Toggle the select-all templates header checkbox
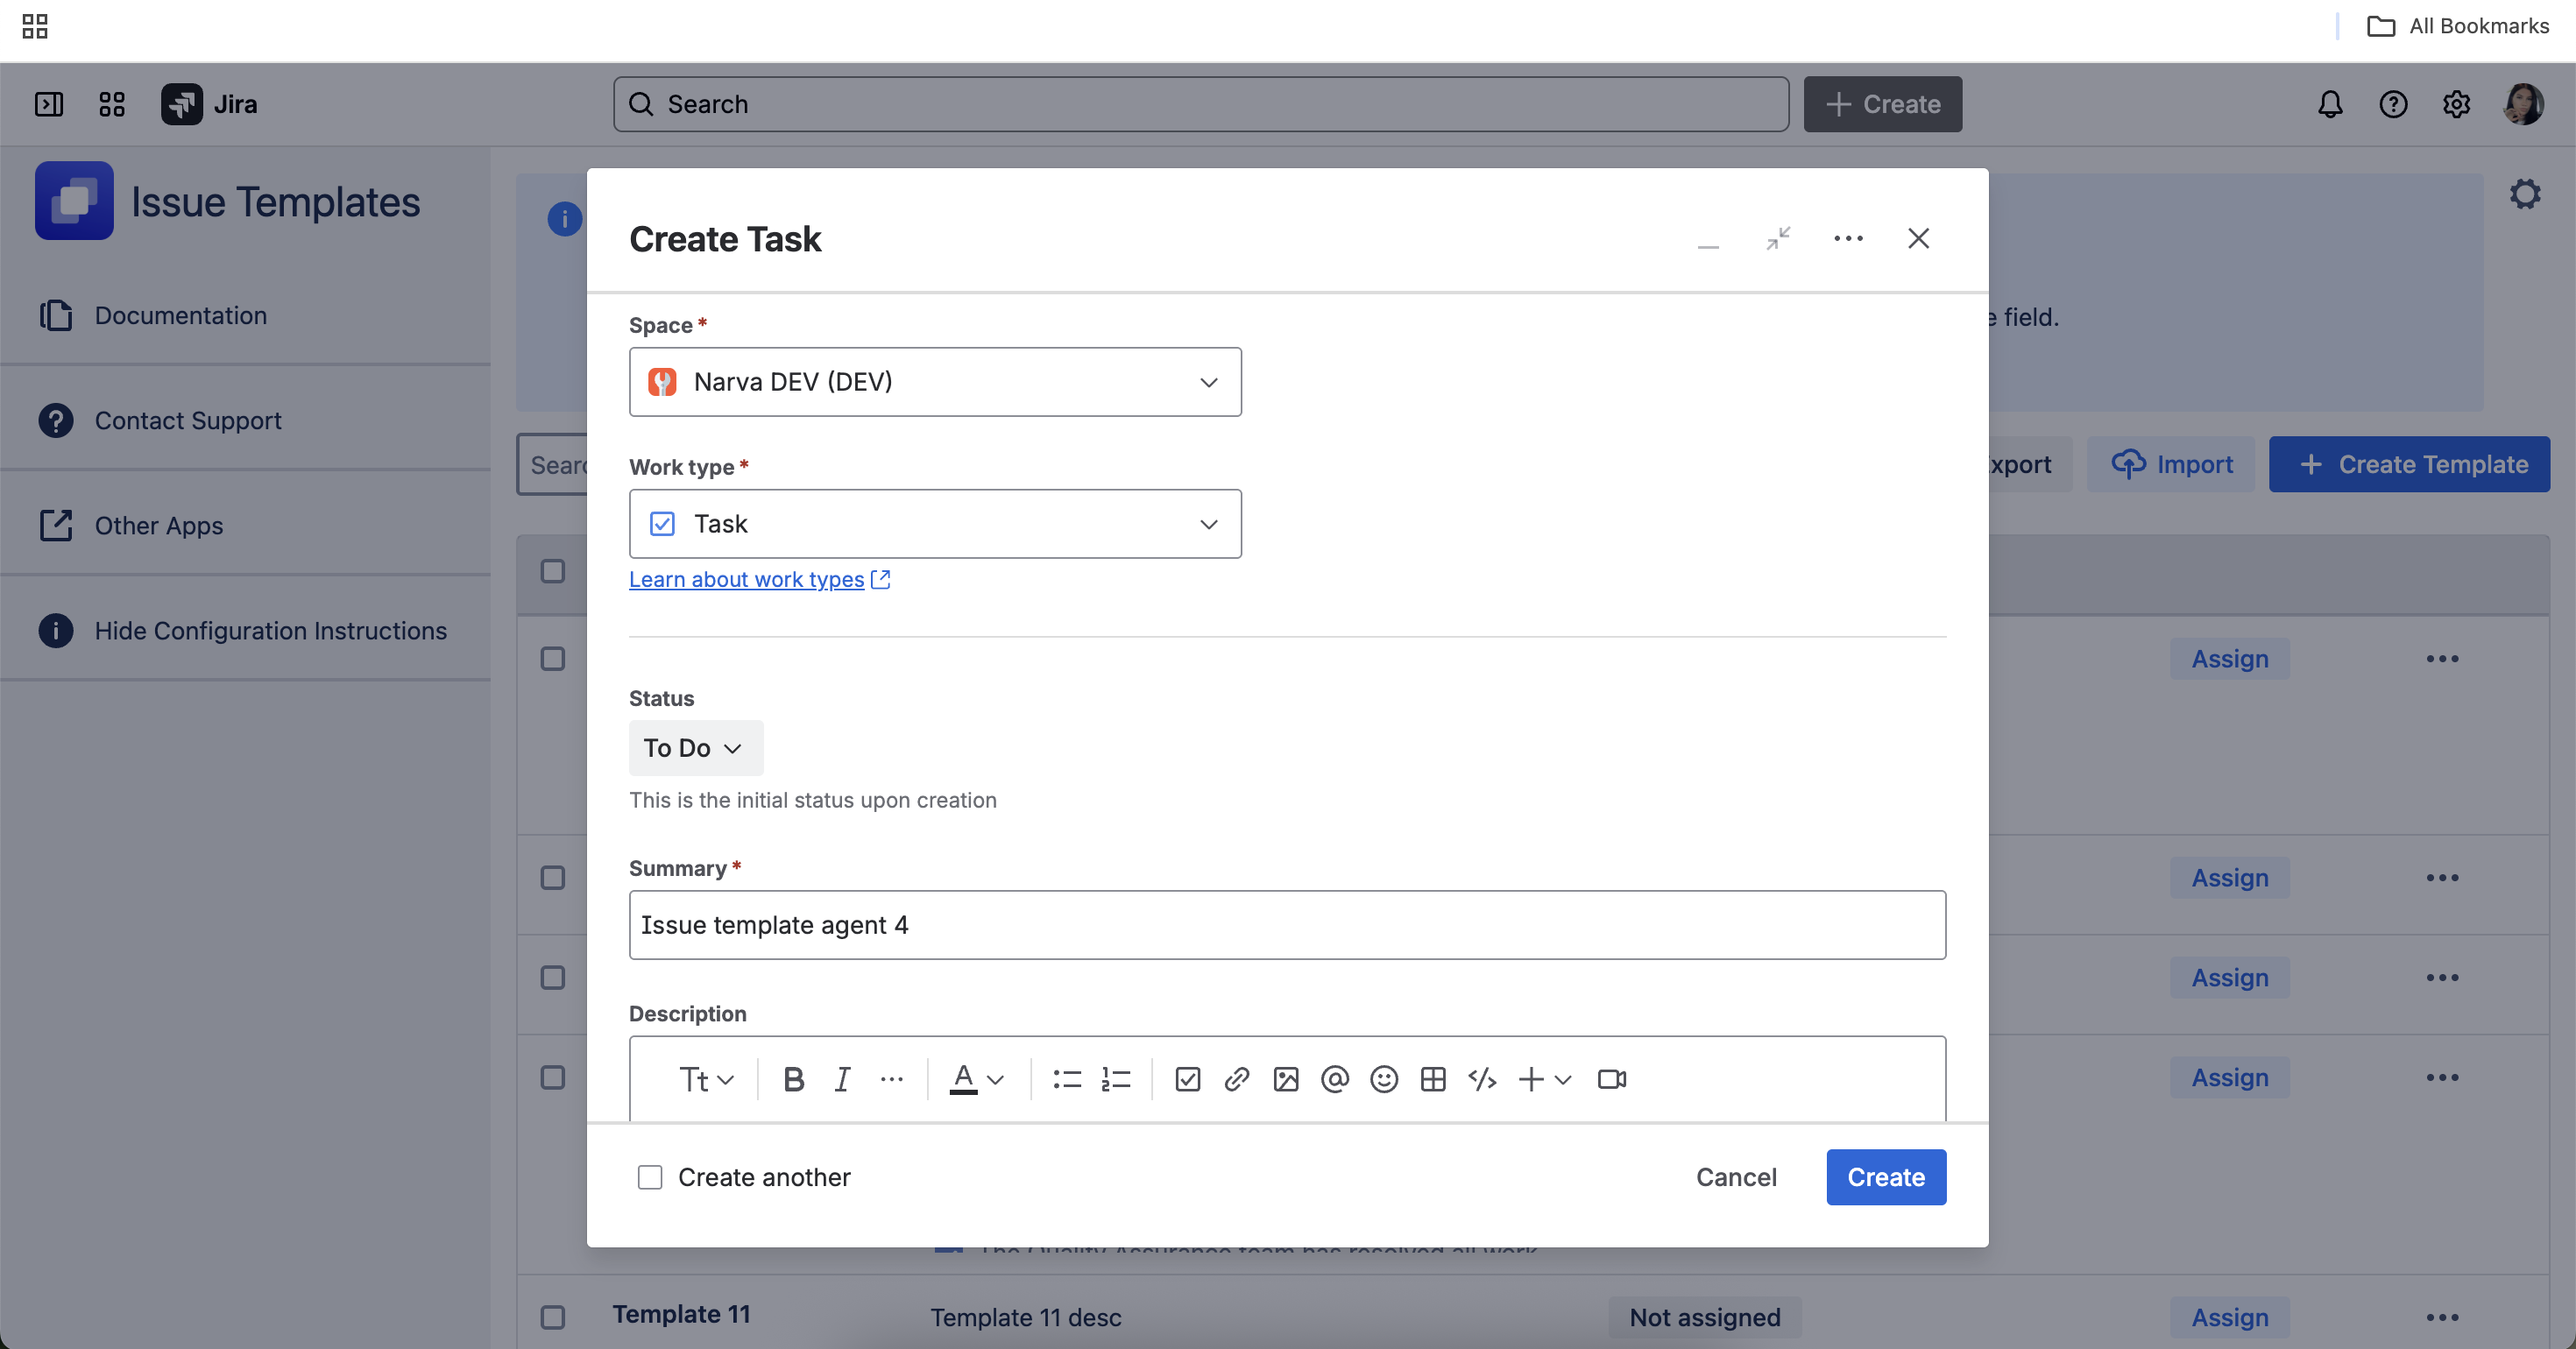 click(x=552, y=571)
